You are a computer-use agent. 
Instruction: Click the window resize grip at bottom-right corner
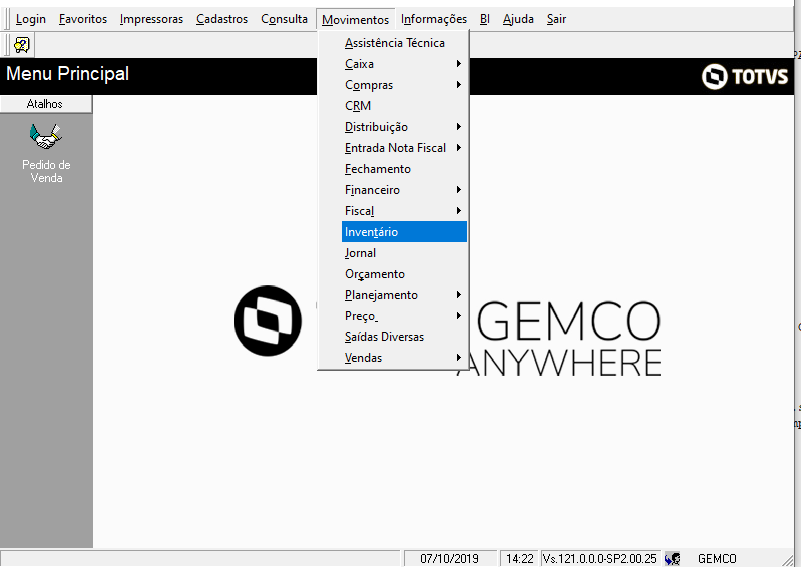[x=787, y=560]
